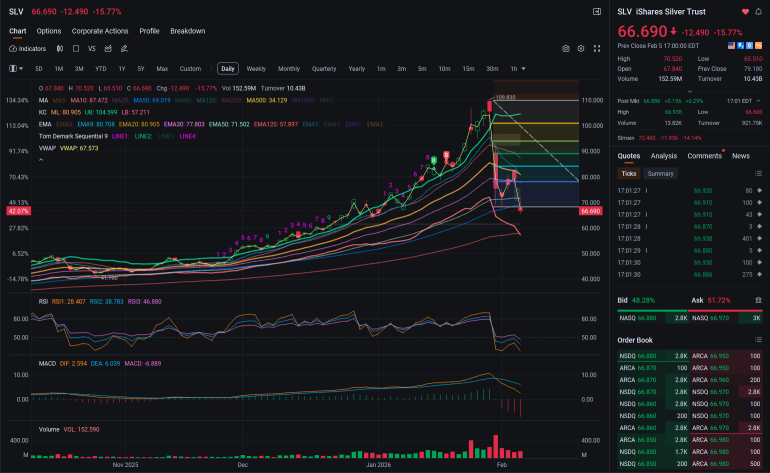Click the RSI indicator label
The height and width of the screenshot is (473, 770).
(x=43, y=302)
